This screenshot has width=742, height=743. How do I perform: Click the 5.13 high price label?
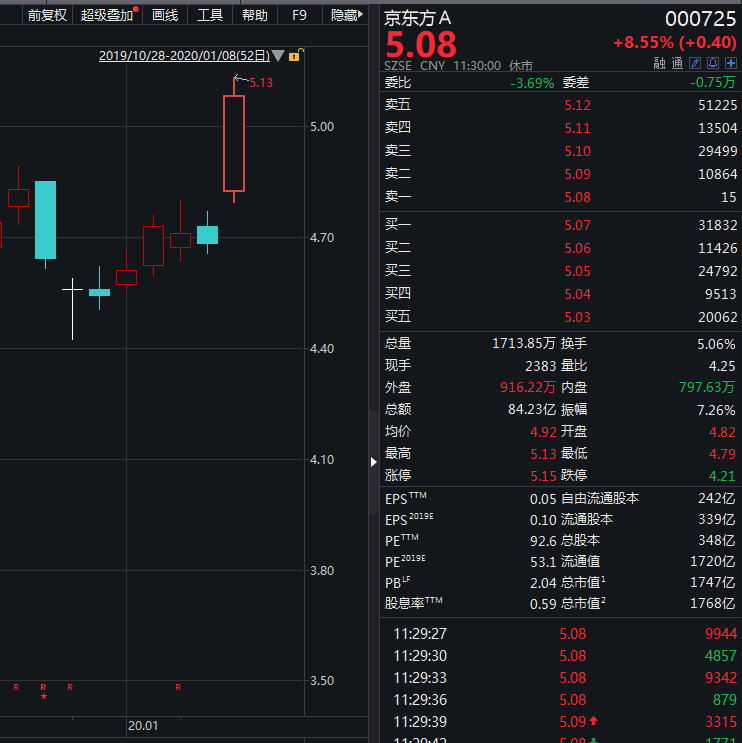(261, 82)
